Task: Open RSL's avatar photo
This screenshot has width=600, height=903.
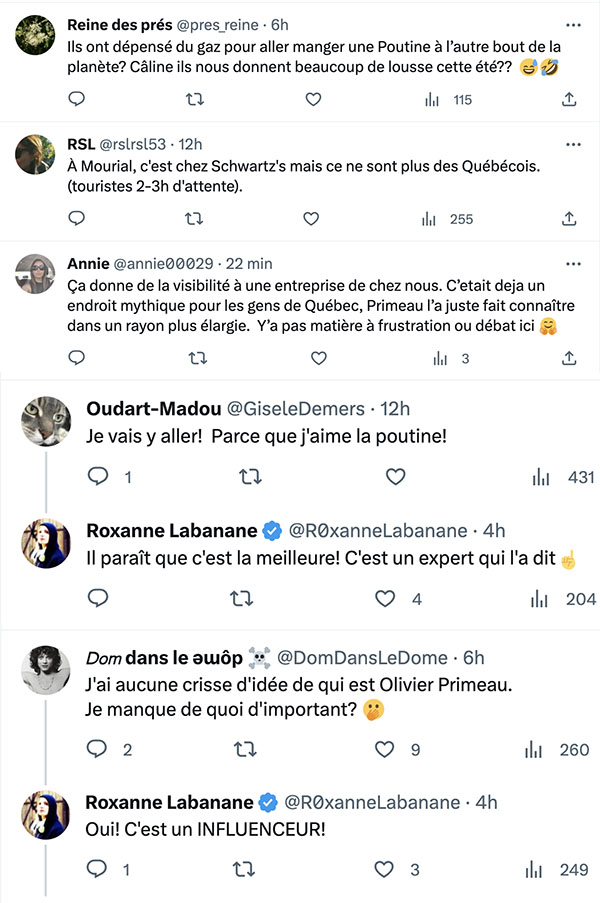Action: pos(35,154)
